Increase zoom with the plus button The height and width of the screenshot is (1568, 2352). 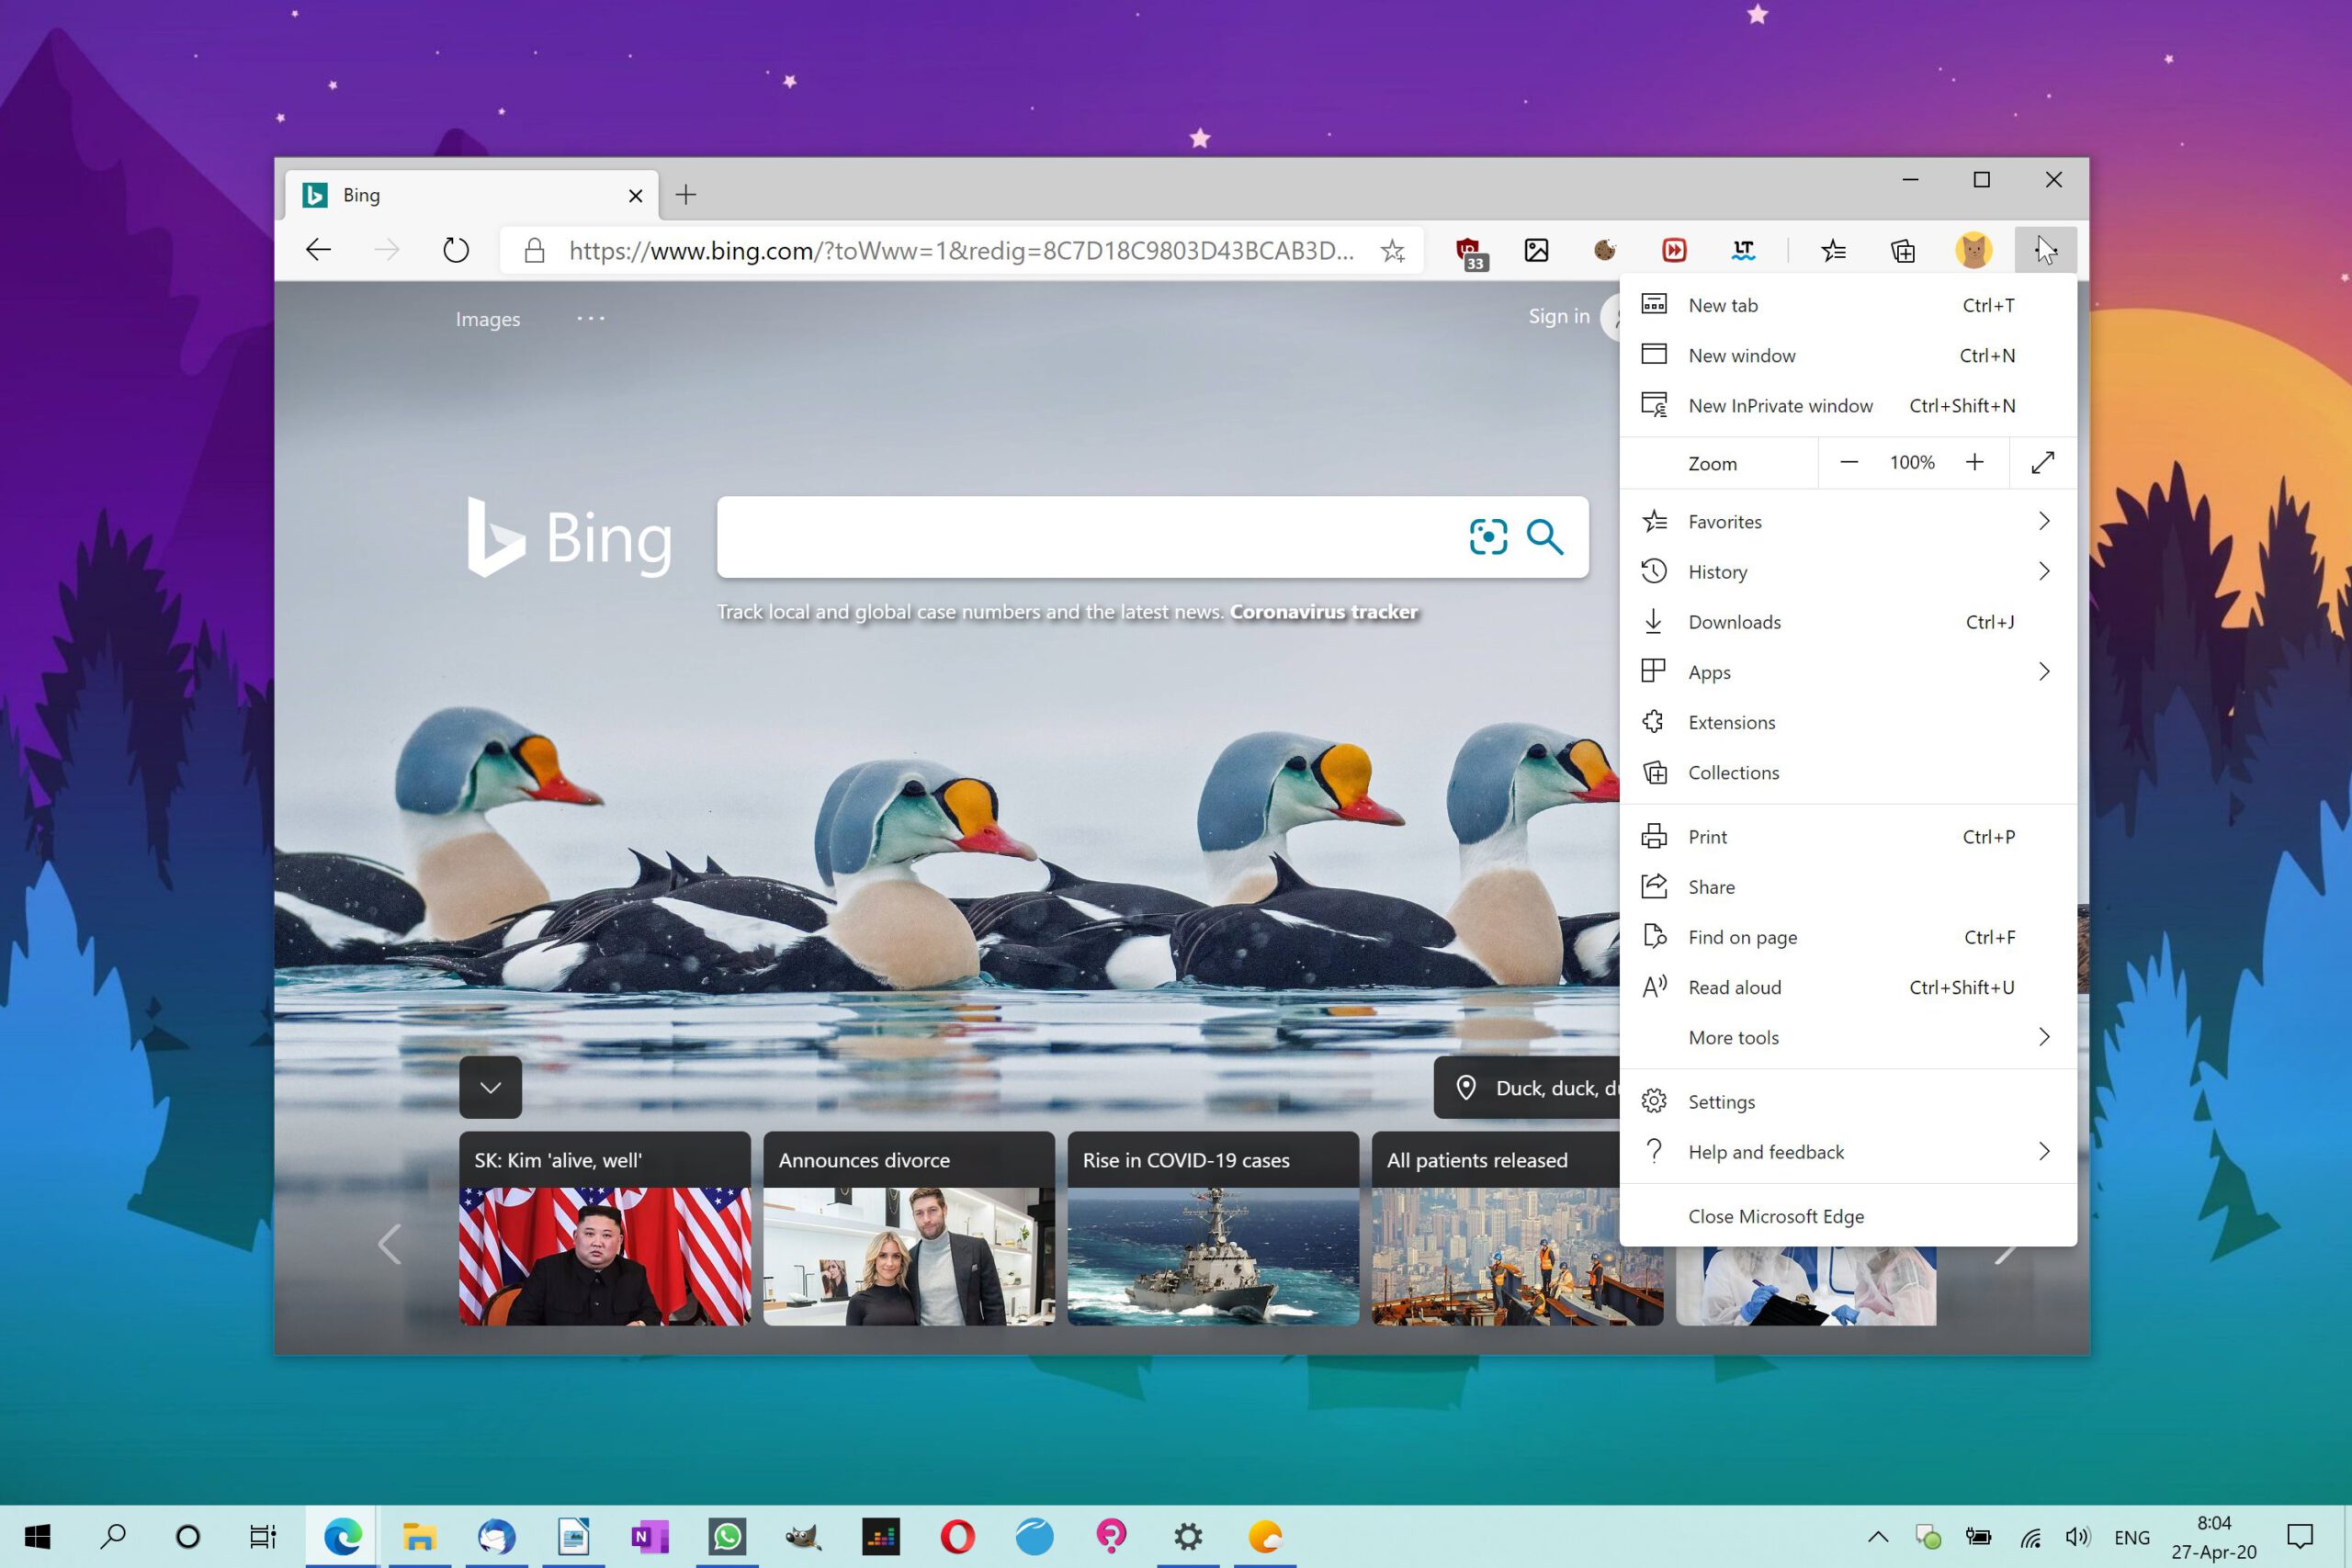coord(1975,462)
